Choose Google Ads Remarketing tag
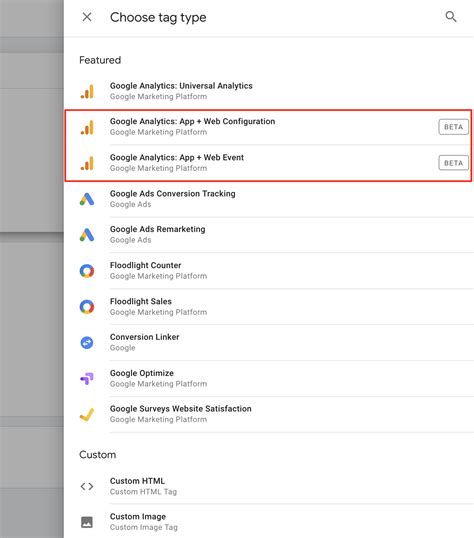Screen dimensions: 474x538 pos(269,235)
